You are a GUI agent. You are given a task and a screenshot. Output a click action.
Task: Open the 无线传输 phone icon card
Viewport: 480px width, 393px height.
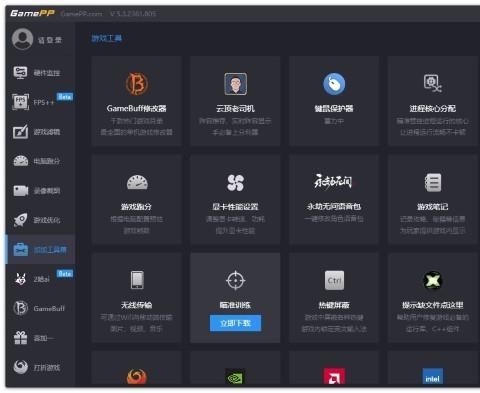pos(137,298)
